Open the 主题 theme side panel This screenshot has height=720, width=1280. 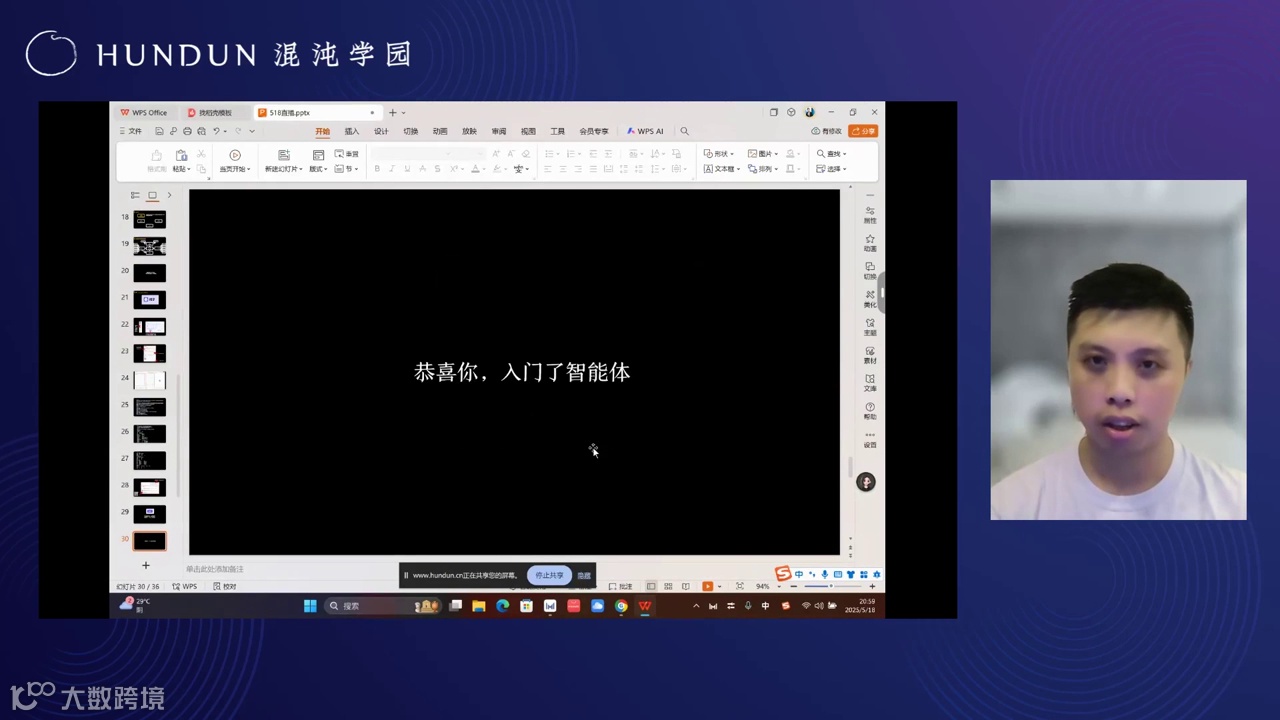click(x=870, y=326)
